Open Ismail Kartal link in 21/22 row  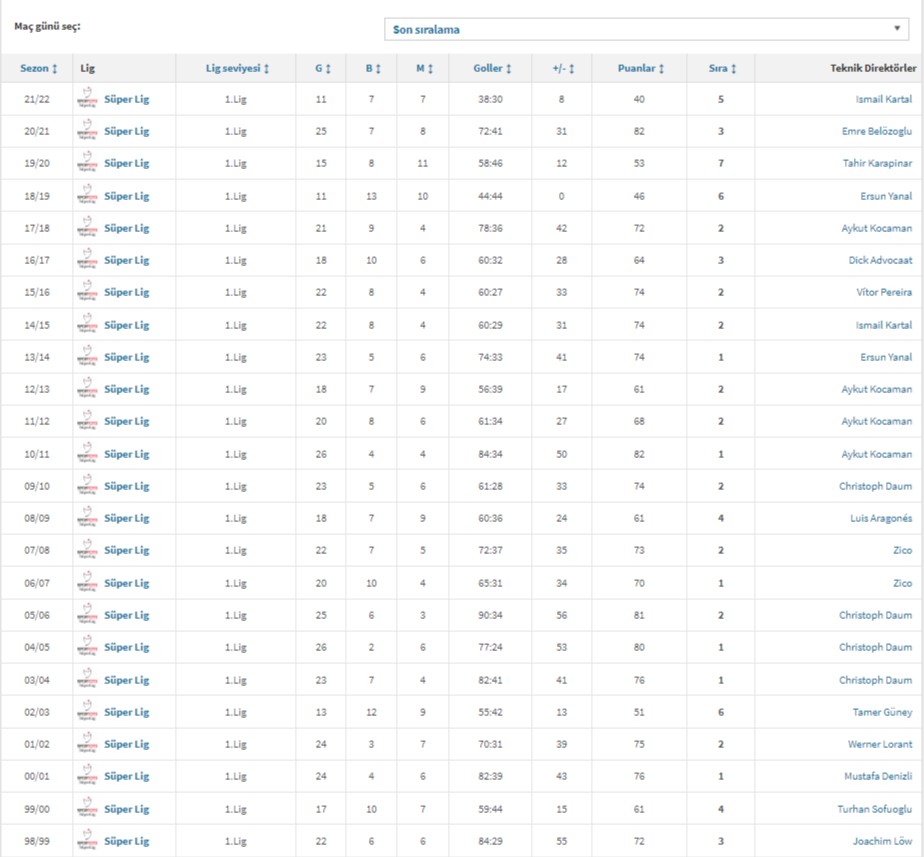884,98
